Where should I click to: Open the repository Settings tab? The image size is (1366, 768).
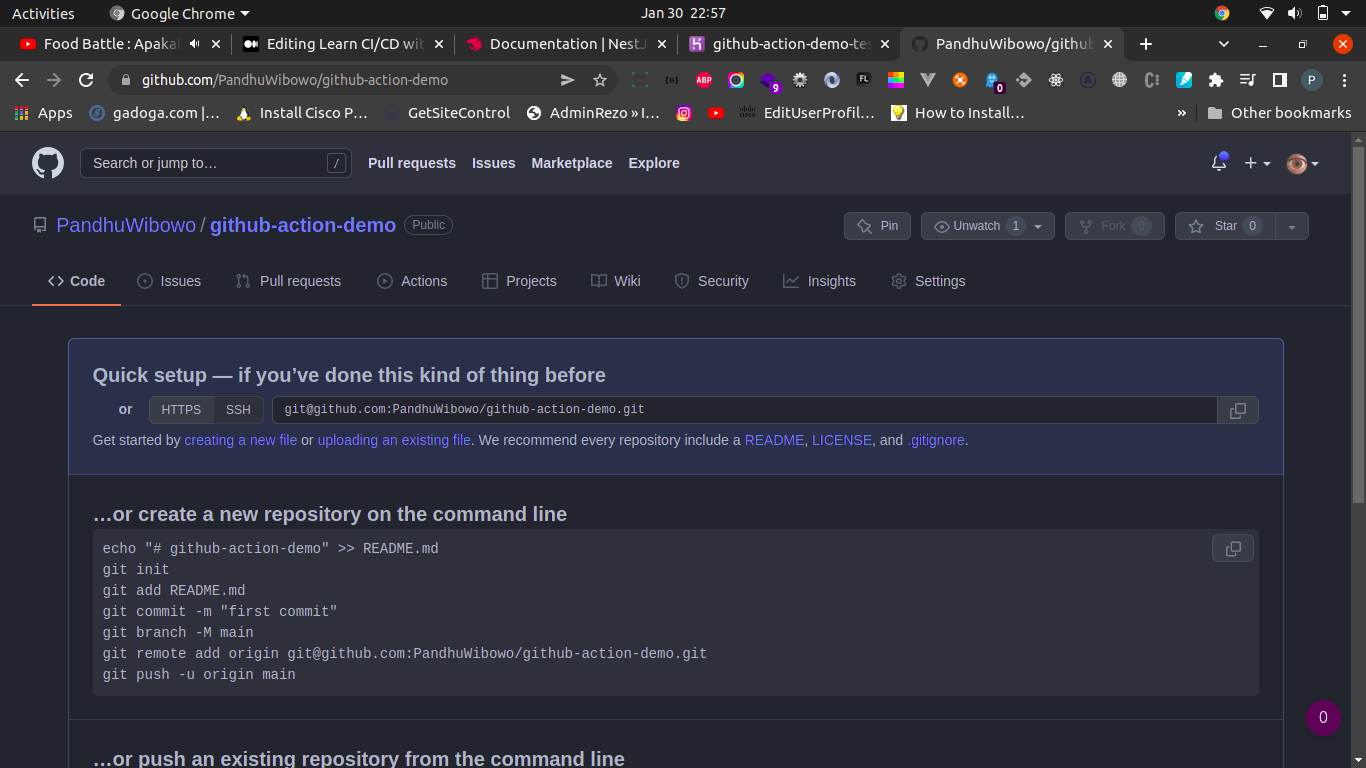pos(928,281)
